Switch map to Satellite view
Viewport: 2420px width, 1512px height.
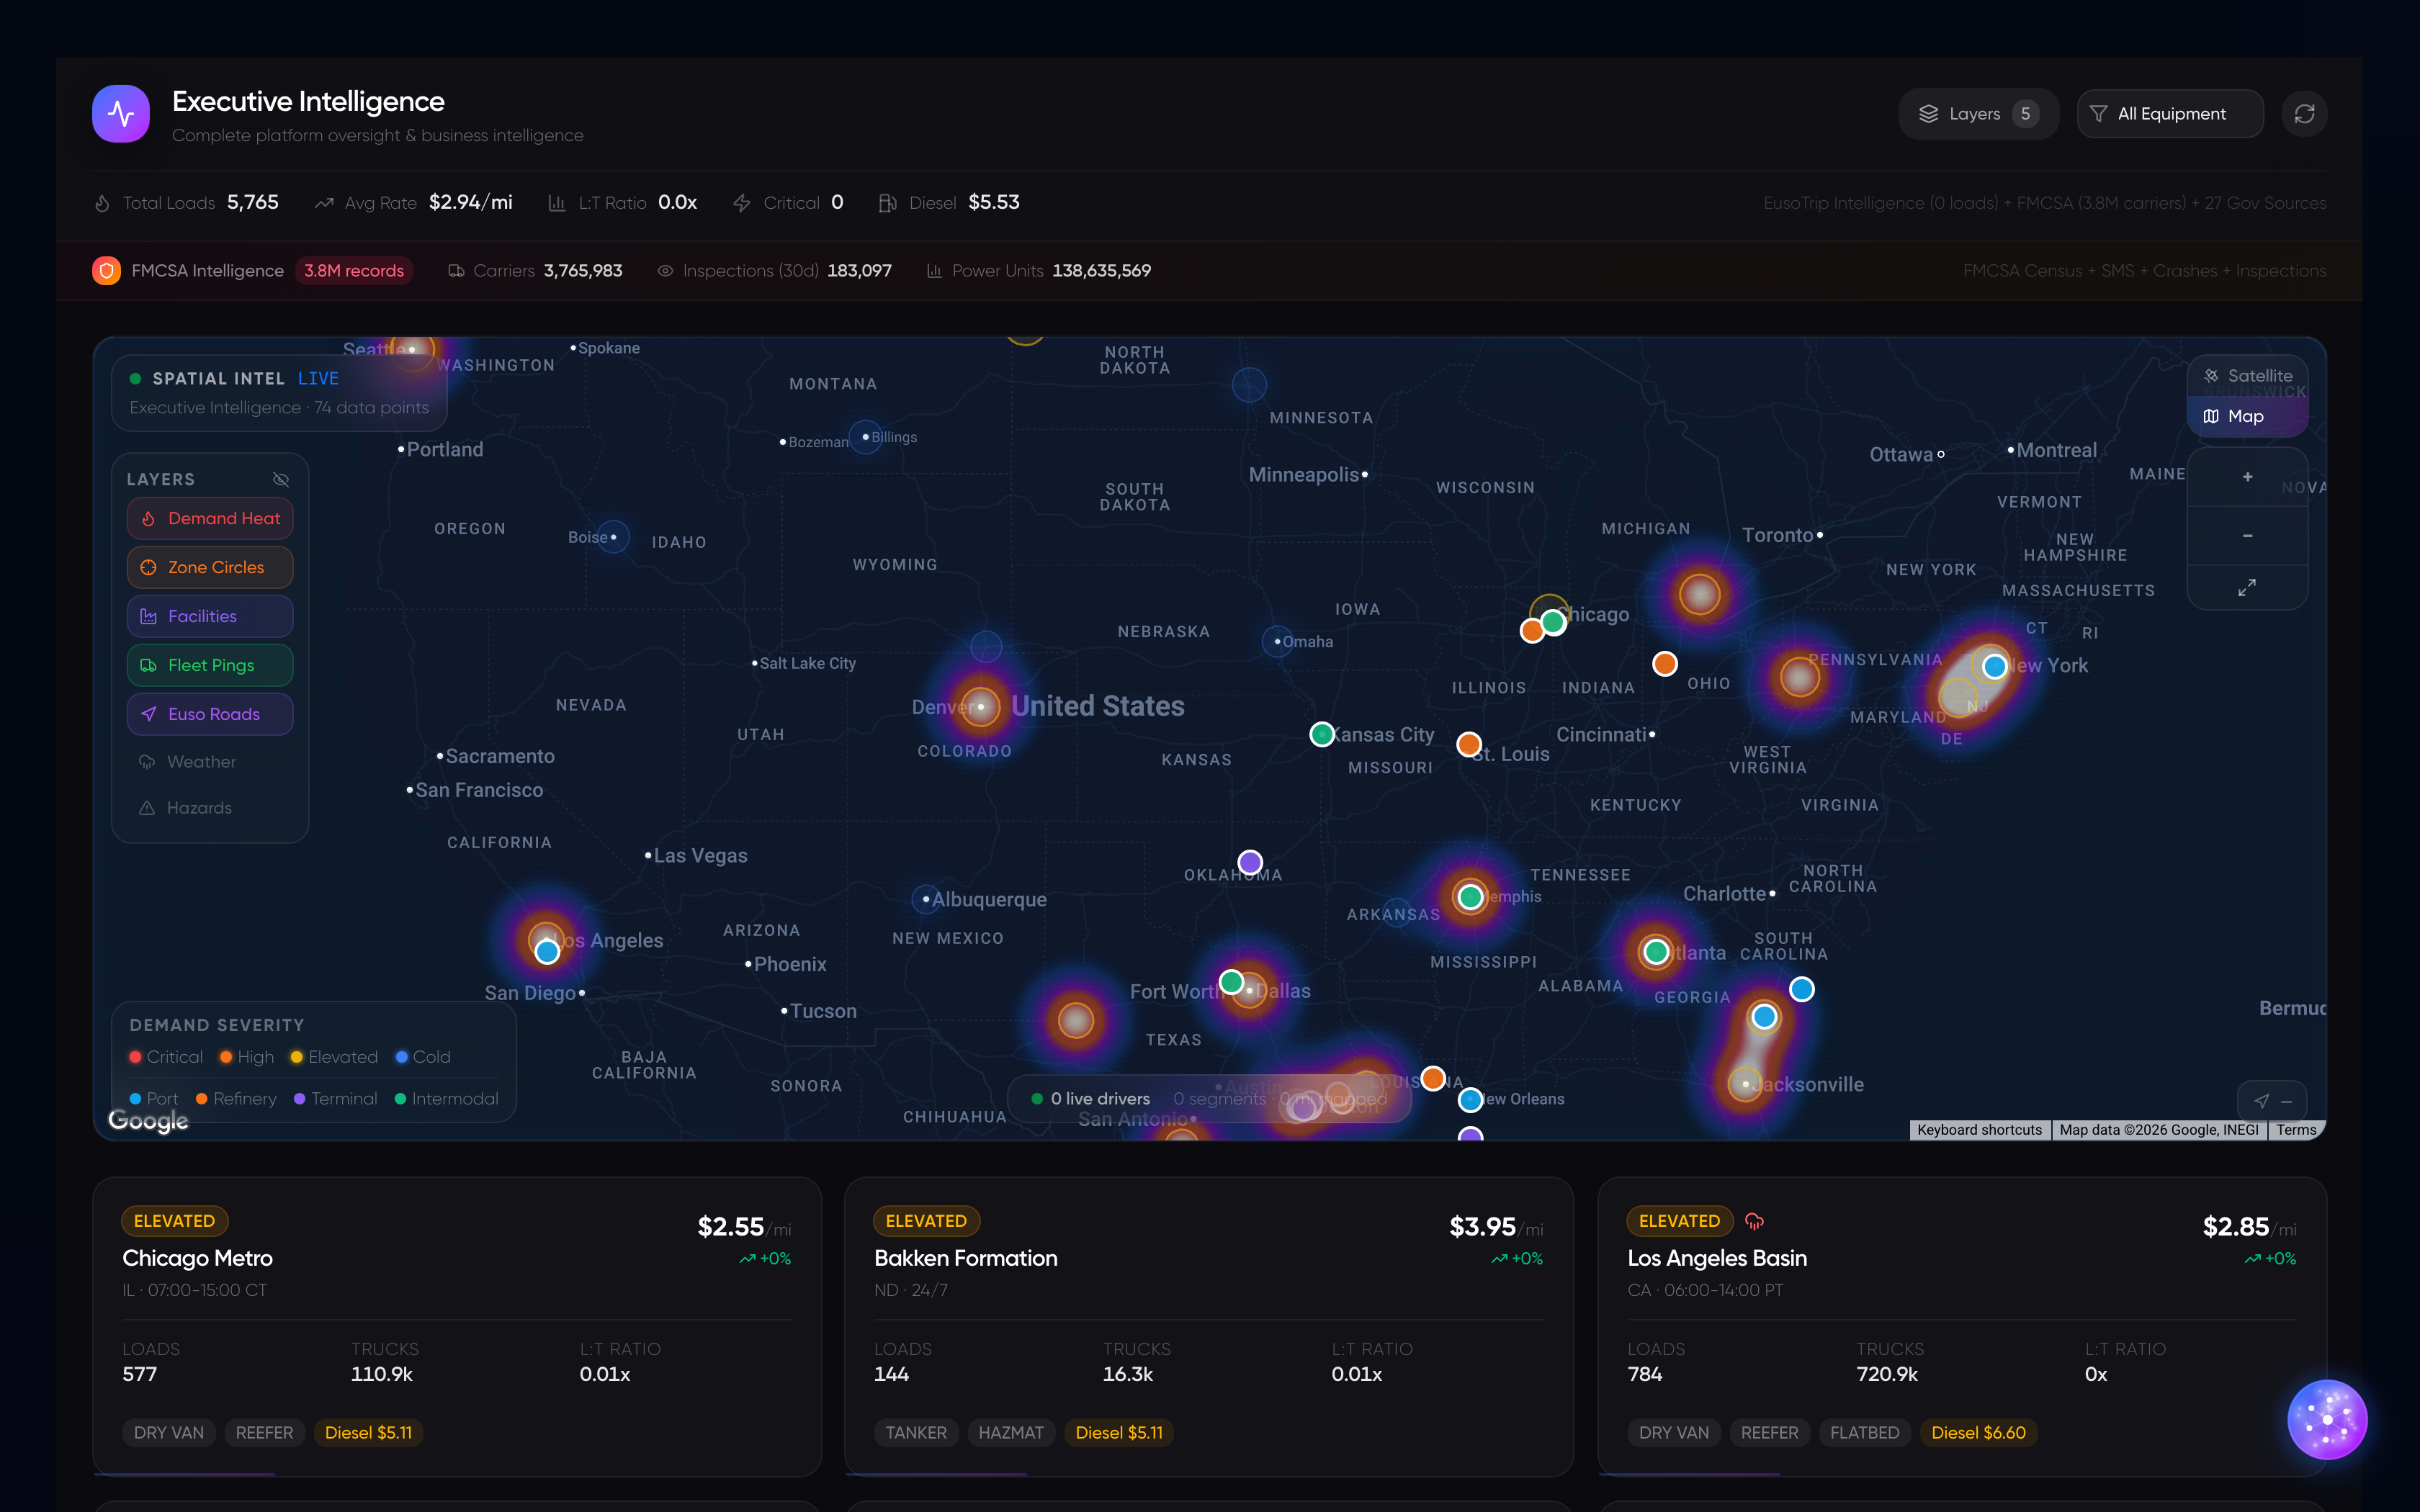[x=2247, y=376]
